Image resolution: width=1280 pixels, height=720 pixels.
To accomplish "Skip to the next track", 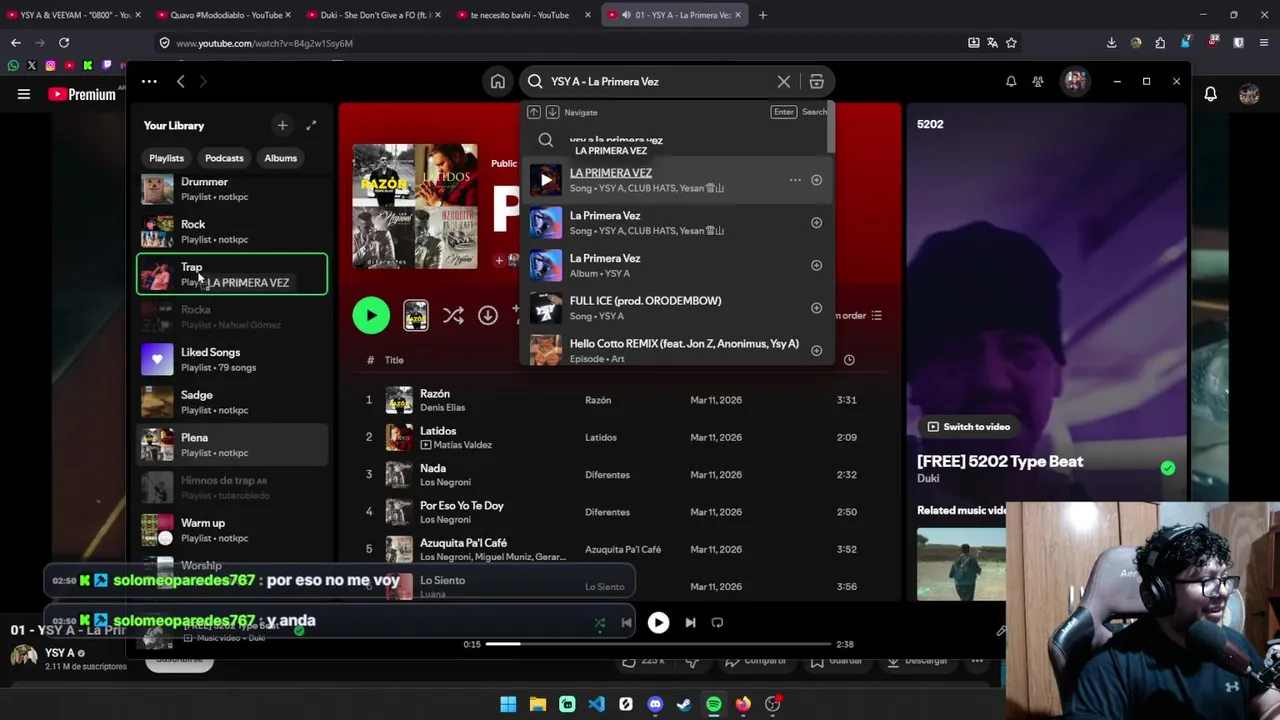I will (x=690, y=623).
